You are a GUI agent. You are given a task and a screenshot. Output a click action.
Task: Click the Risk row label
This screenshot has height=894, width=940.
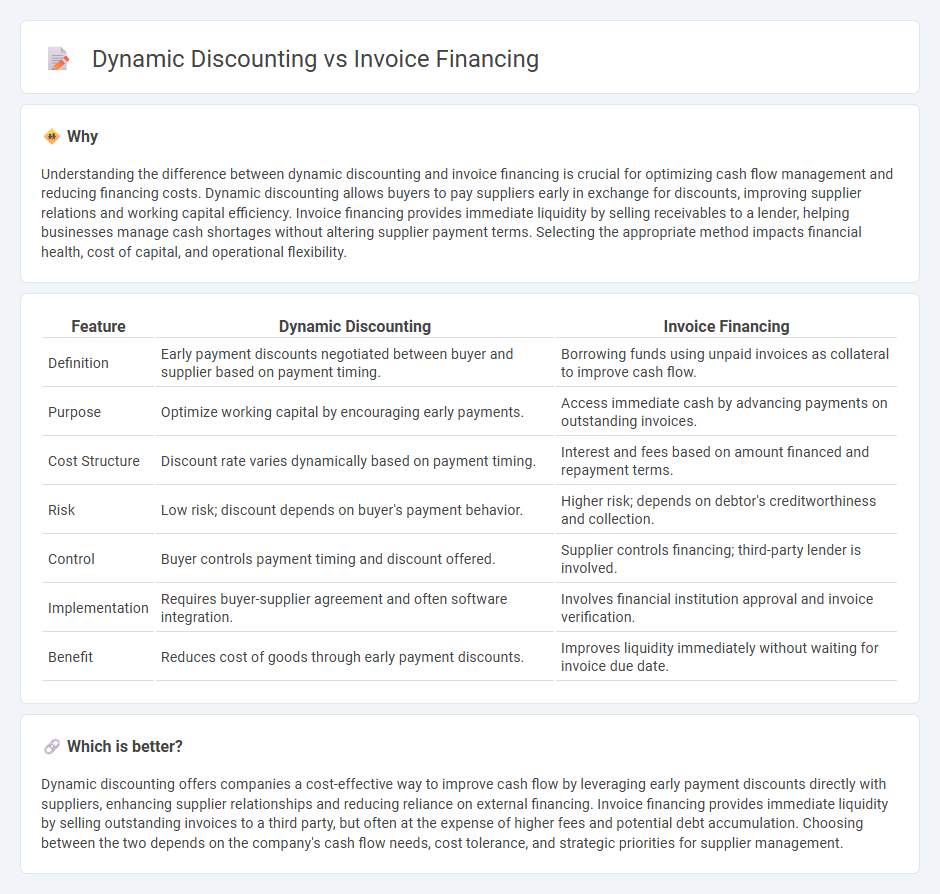[61, 510]
